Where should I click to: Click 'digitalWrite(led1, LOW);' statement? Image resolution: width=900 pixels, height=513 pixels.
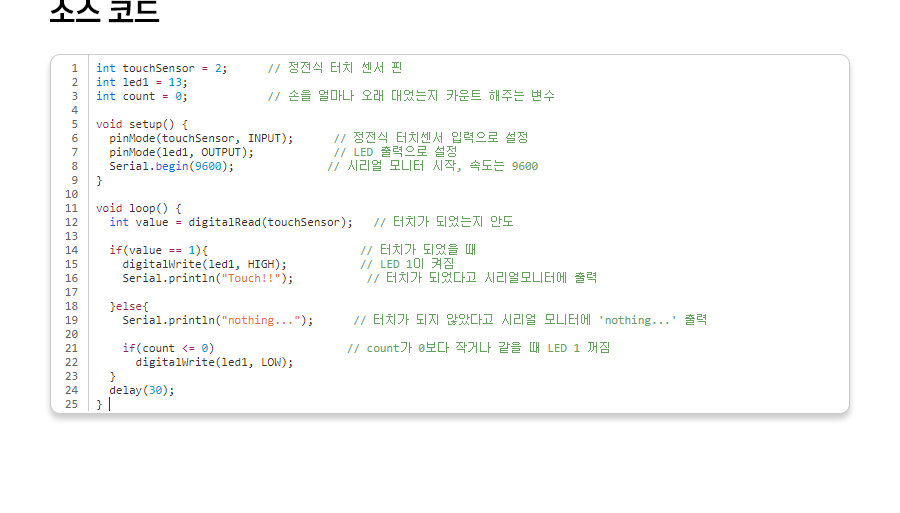tap(214, 362)
